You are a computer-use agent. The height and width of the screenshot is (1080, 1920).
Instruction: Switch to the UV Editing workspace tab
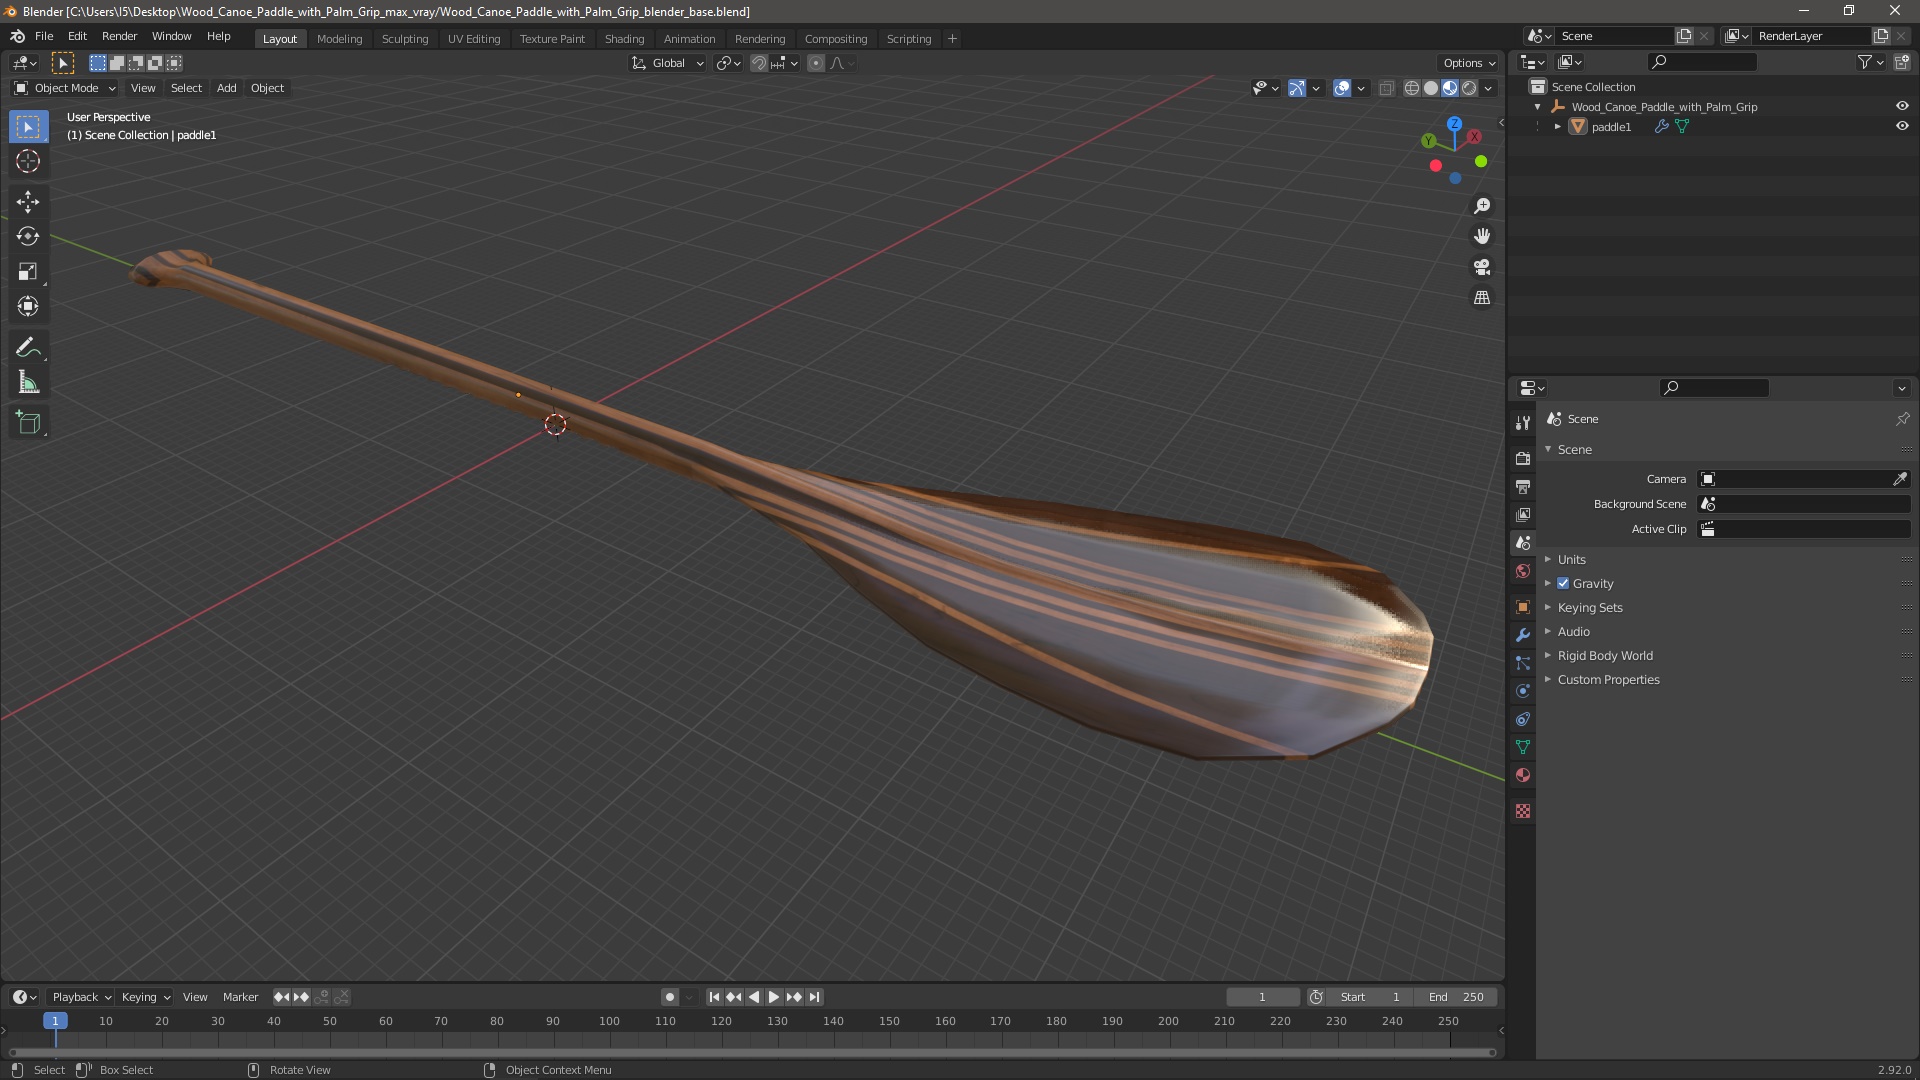coord(474,39)
